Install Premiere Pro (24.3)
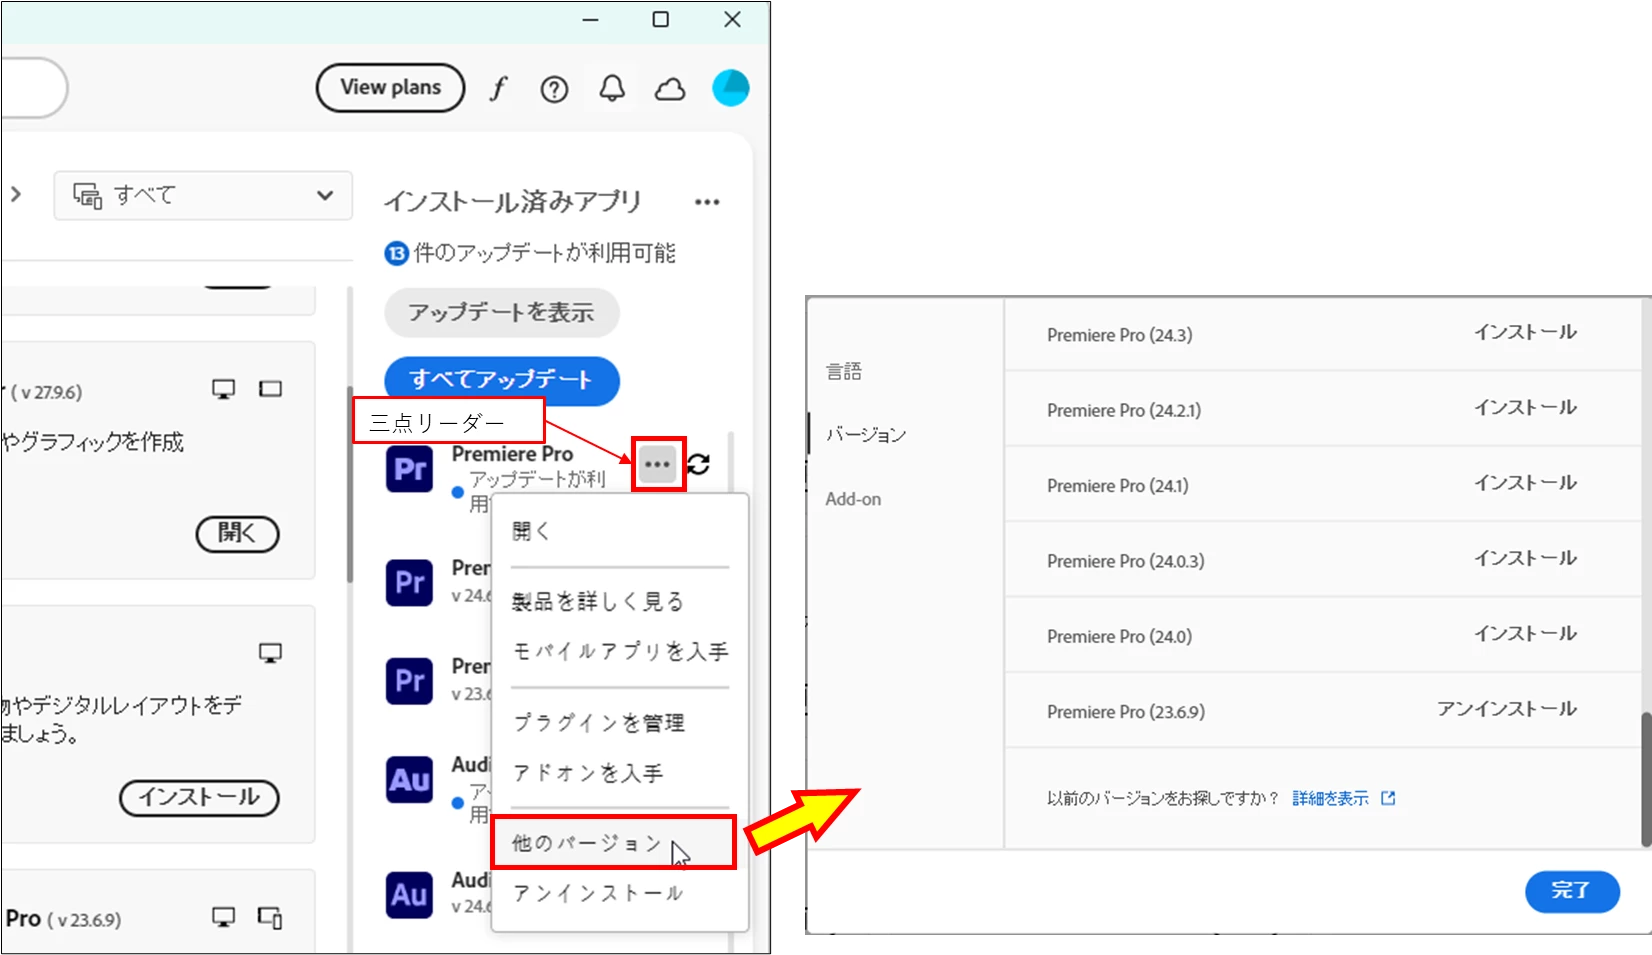 tap(1525, 333)
